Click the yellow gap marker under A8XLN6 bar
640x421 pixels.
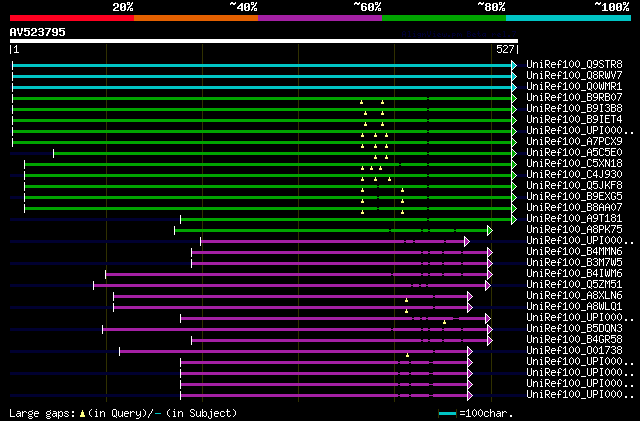[406, 301]
